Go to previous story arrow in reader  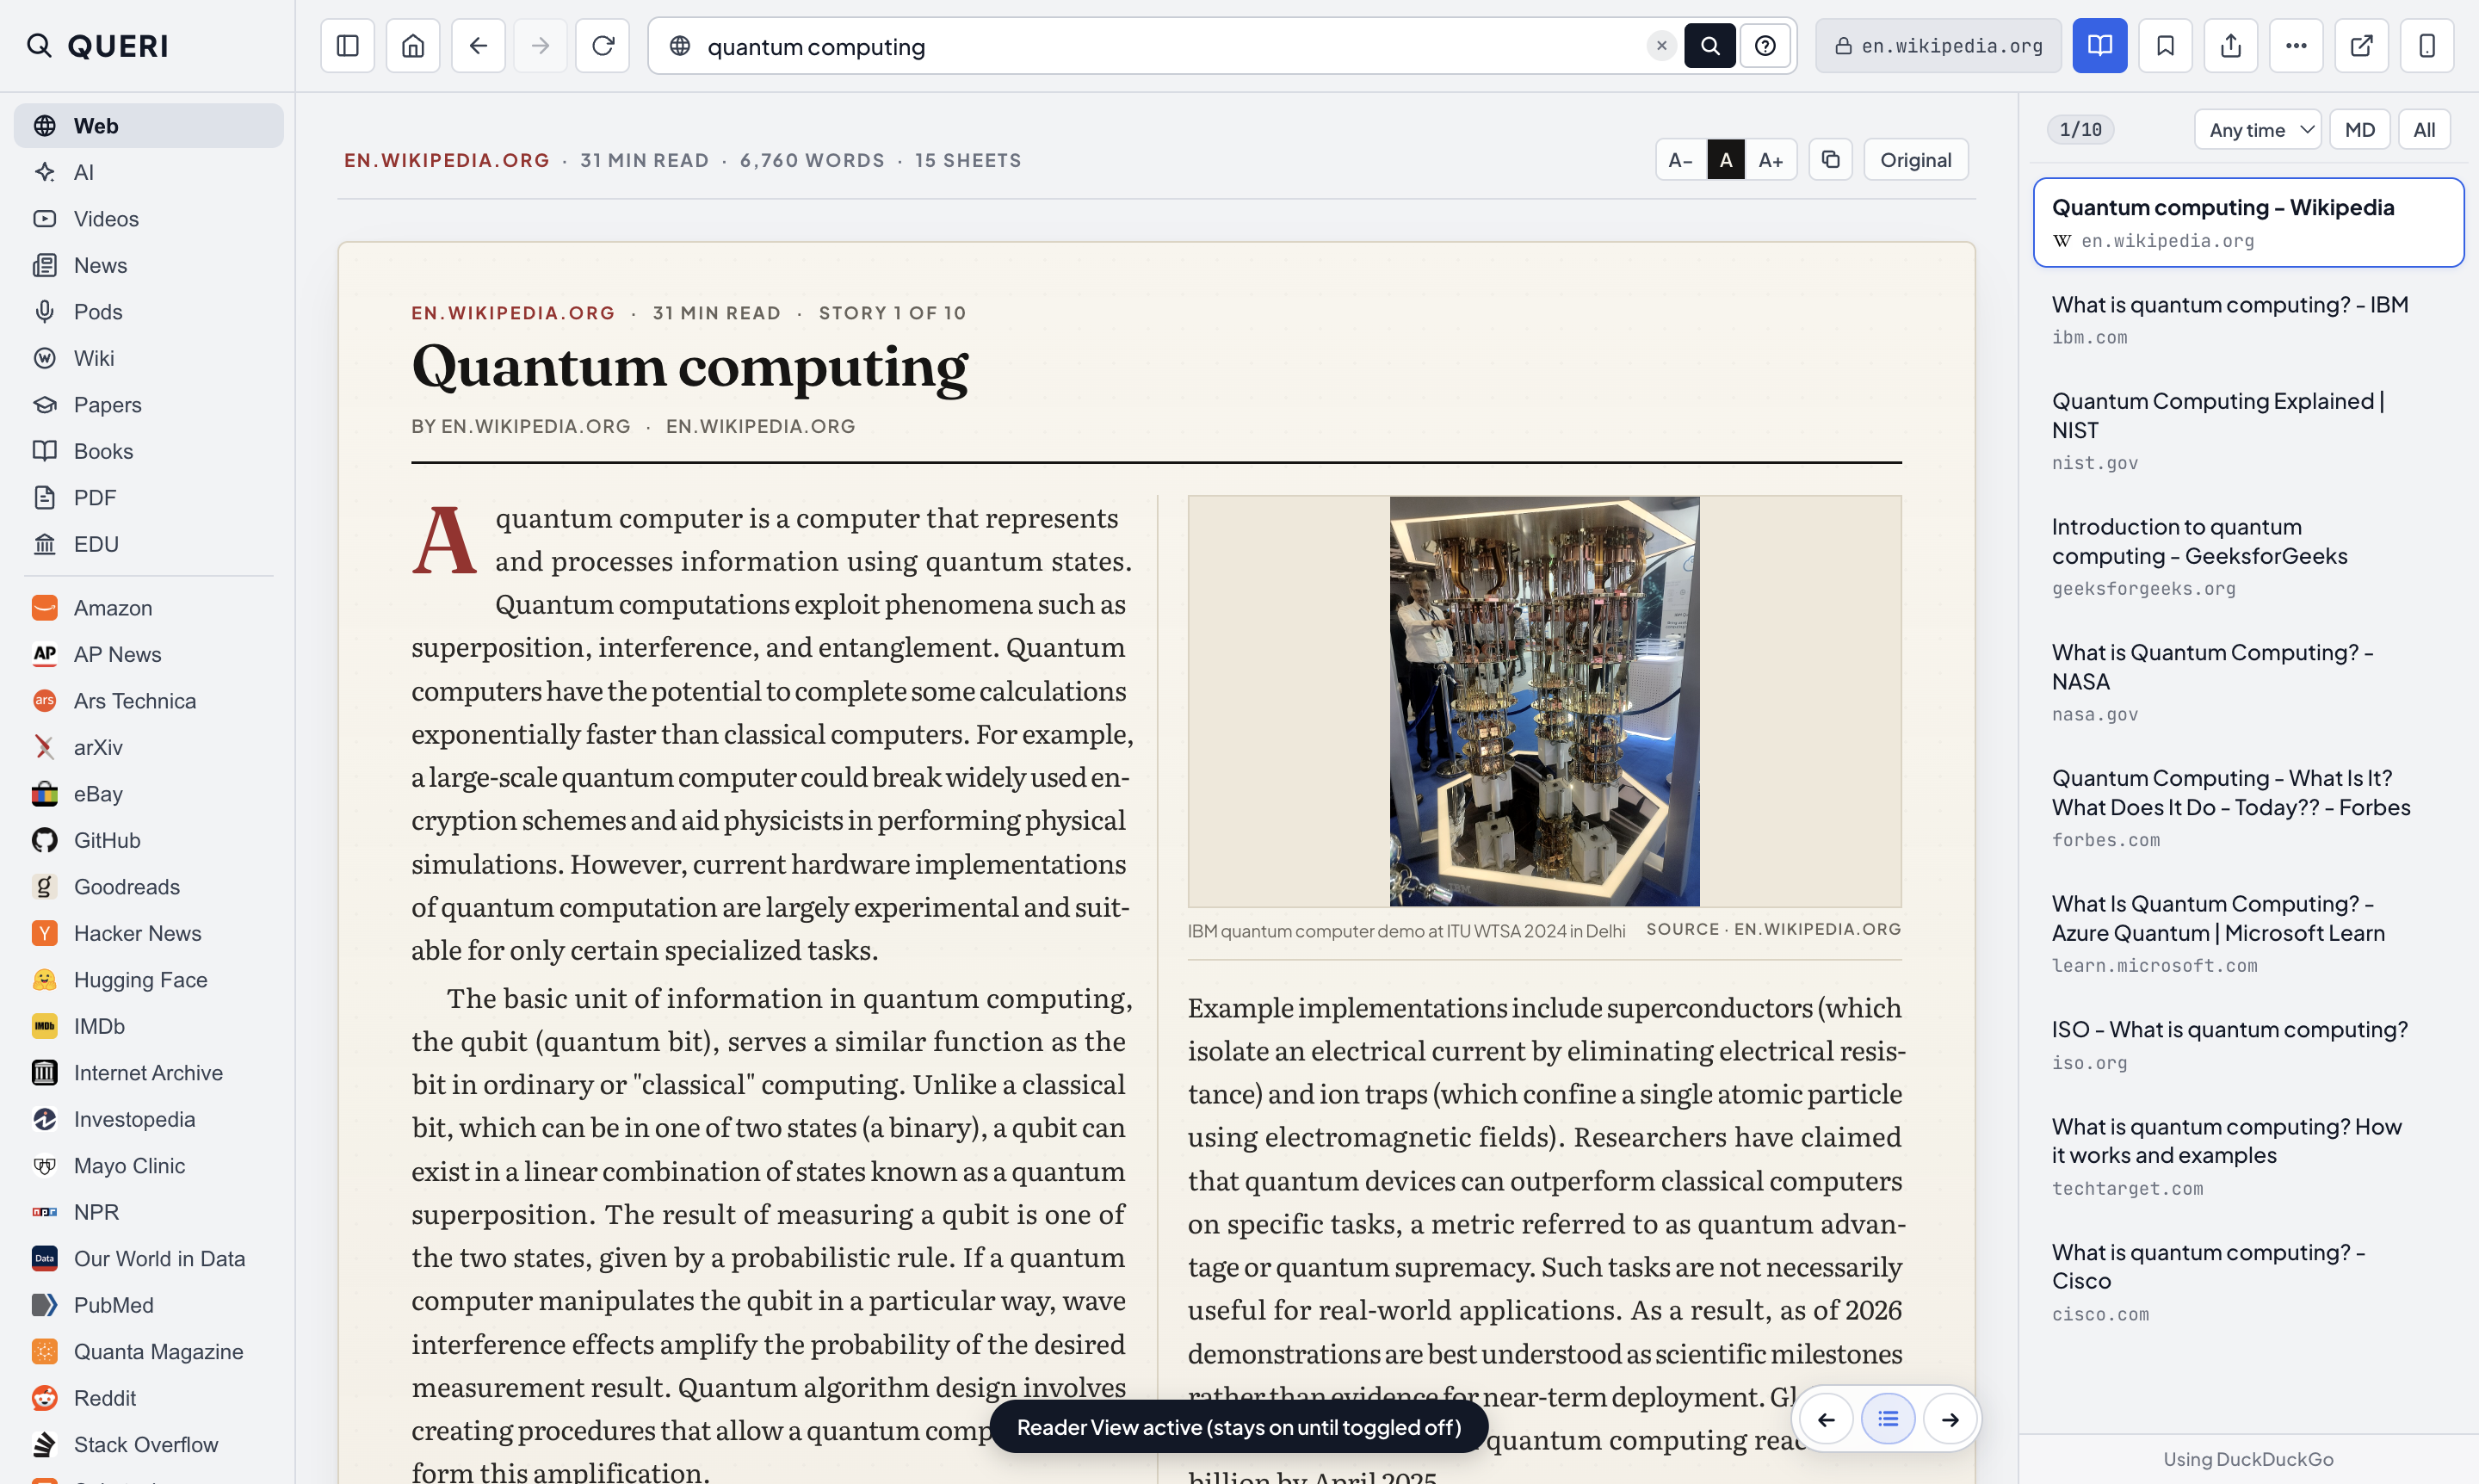click(x=1826, y=1419)
